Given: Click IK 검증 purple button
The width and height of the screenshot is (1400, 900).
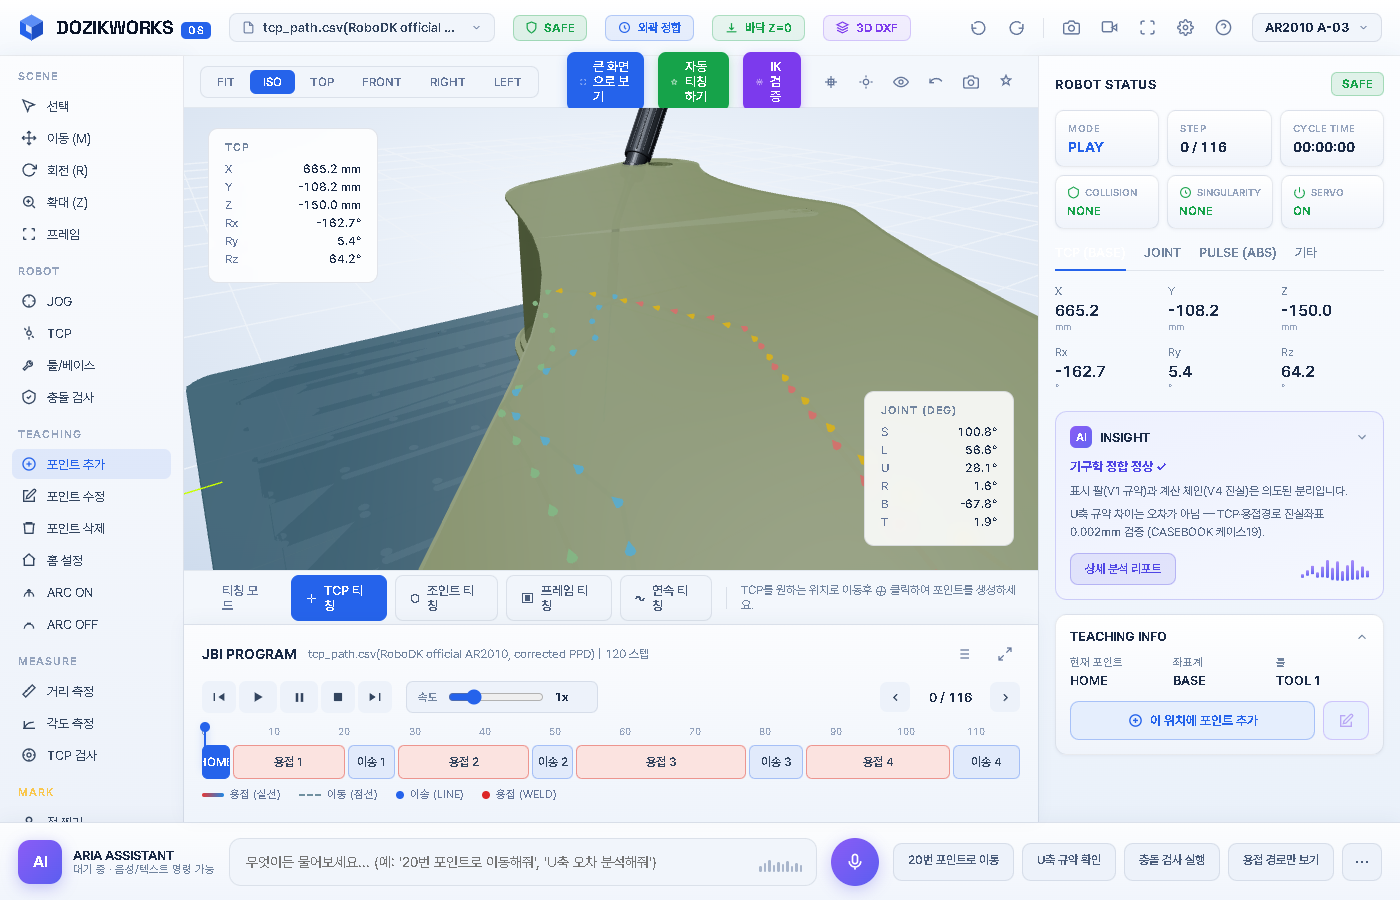Looking at the screenshot, I should point(772,81).
